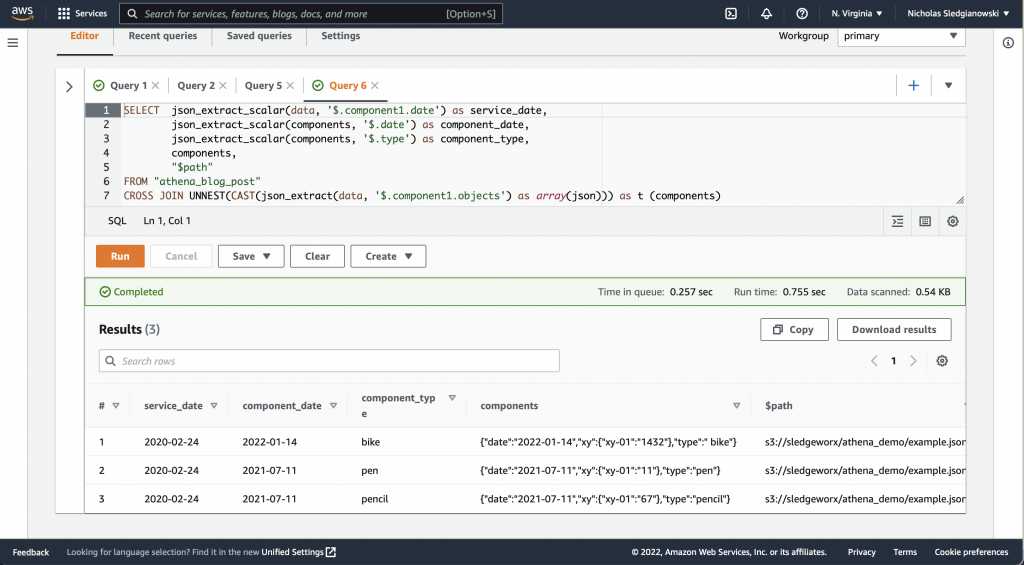The image size is (1024, 565).
Task: Open the Save dropdown button
Action: point(251,256)
